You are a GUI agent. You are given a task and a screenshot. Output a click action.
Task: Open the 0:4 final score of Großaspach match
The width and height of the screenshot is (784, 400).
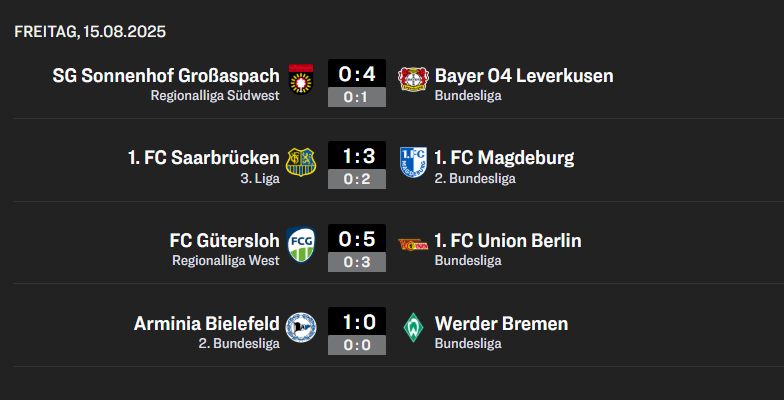[357, 74]
